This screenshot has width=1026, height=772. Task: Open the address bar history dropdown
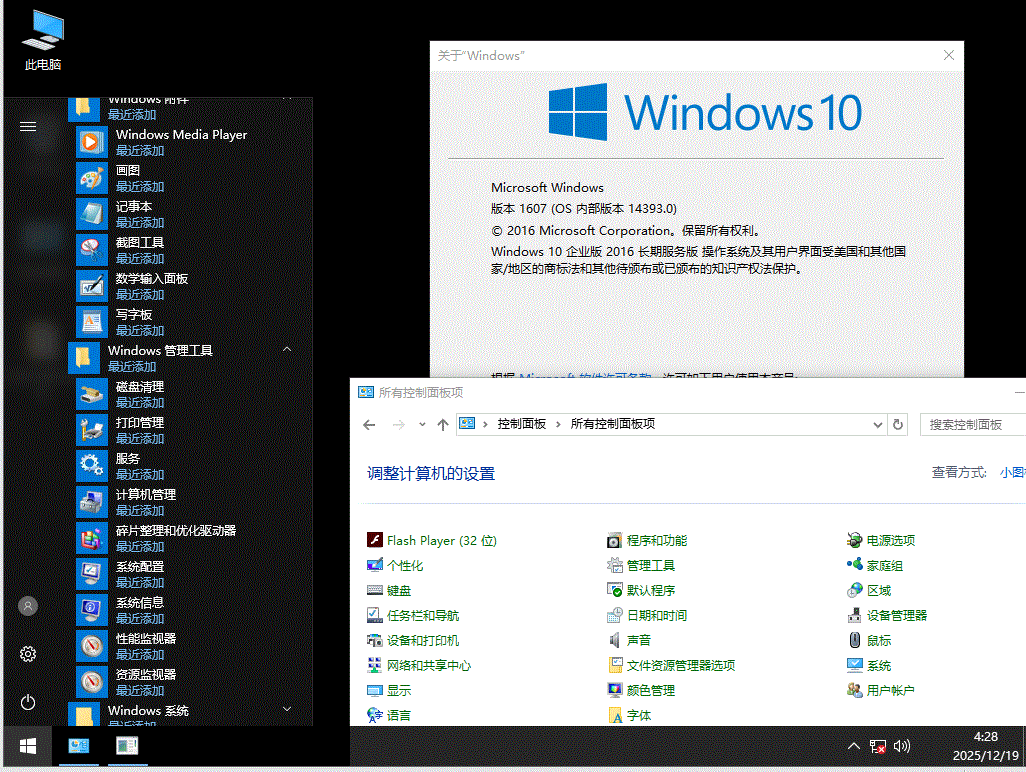pyautogui.click(x=877, y=424)
